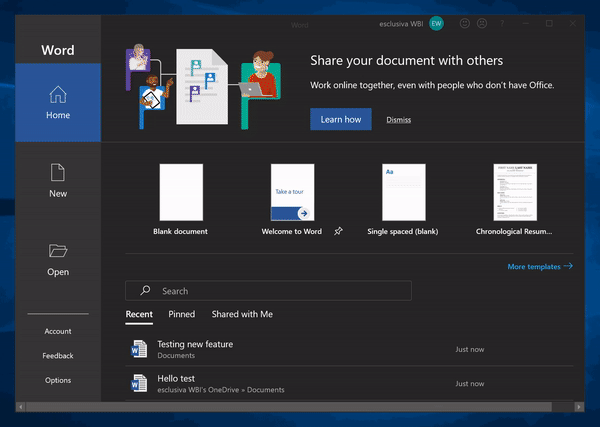Click the Learn how button
Viewport: 600px width, 427px height.
click(x=341, y=119)
